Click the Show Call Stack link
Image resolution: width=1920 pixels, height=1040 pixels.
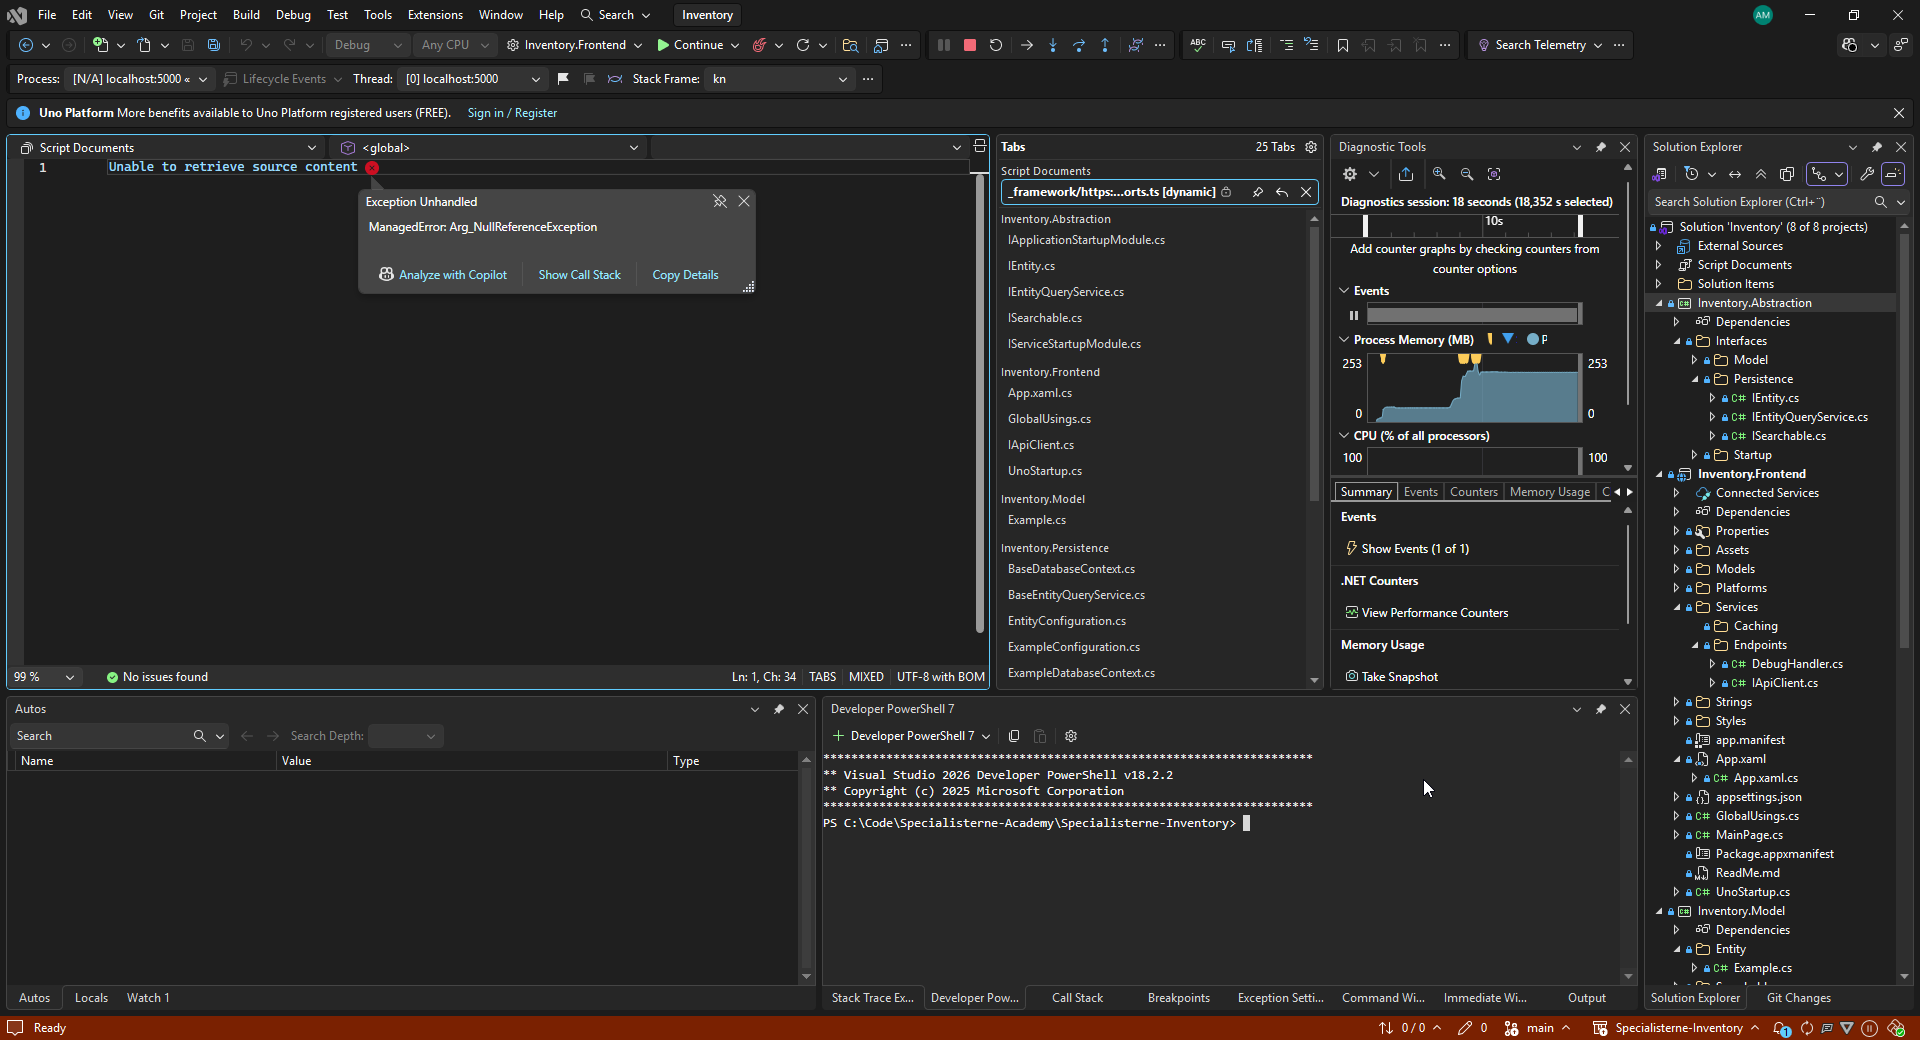579,275
